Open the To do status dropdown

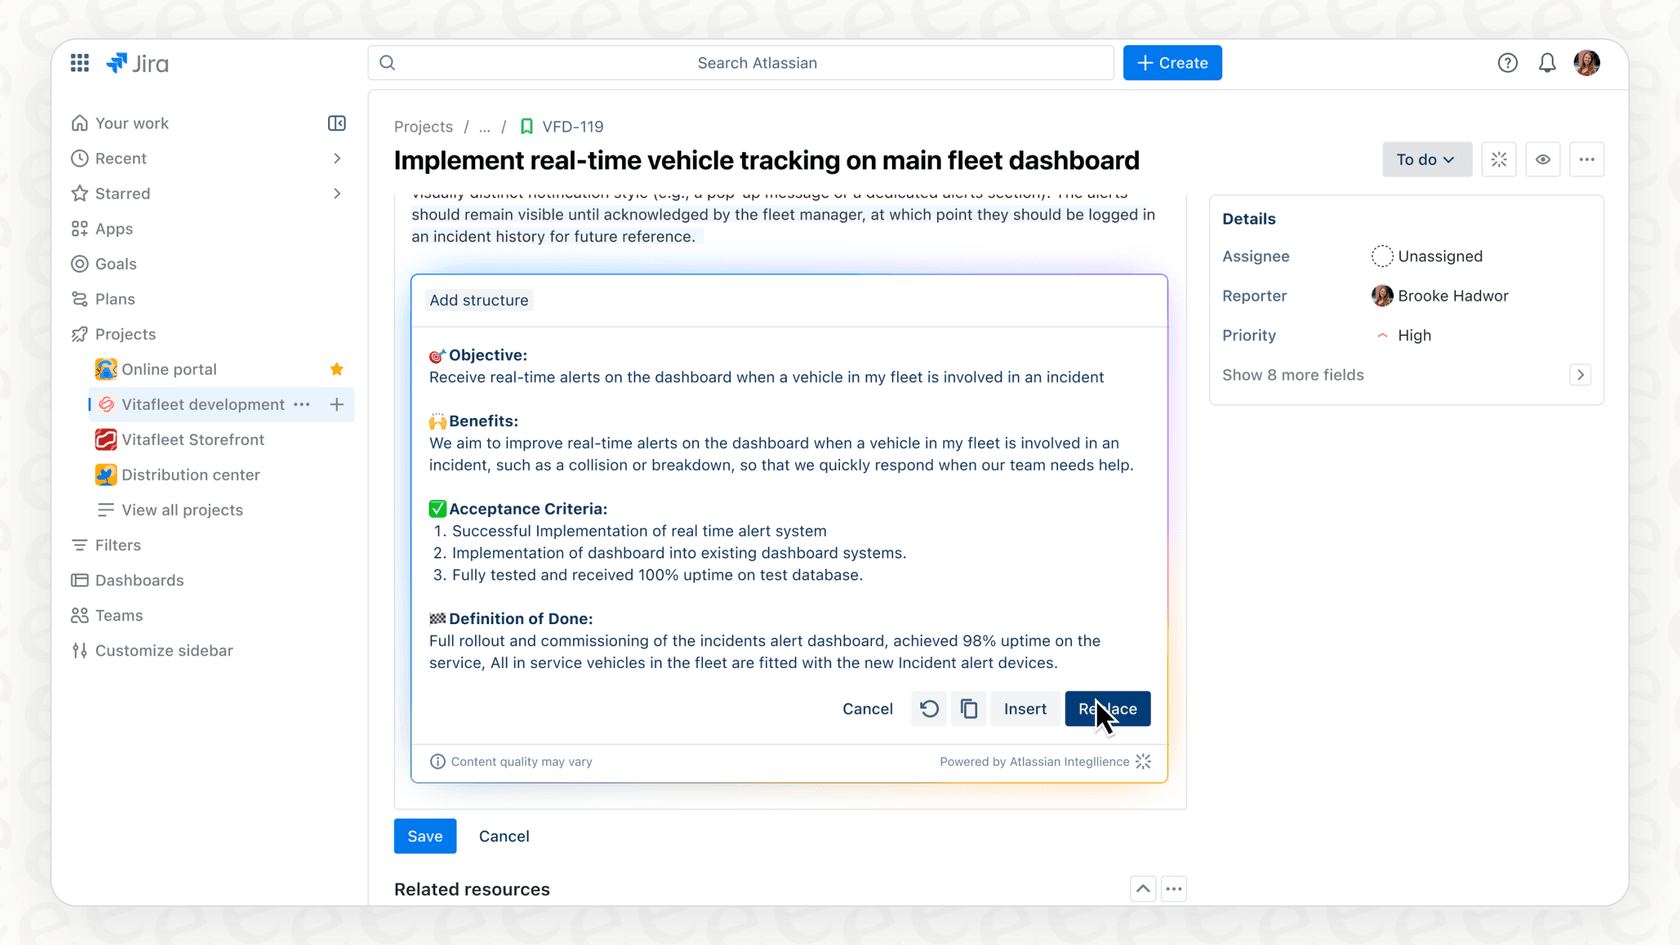1426,159
